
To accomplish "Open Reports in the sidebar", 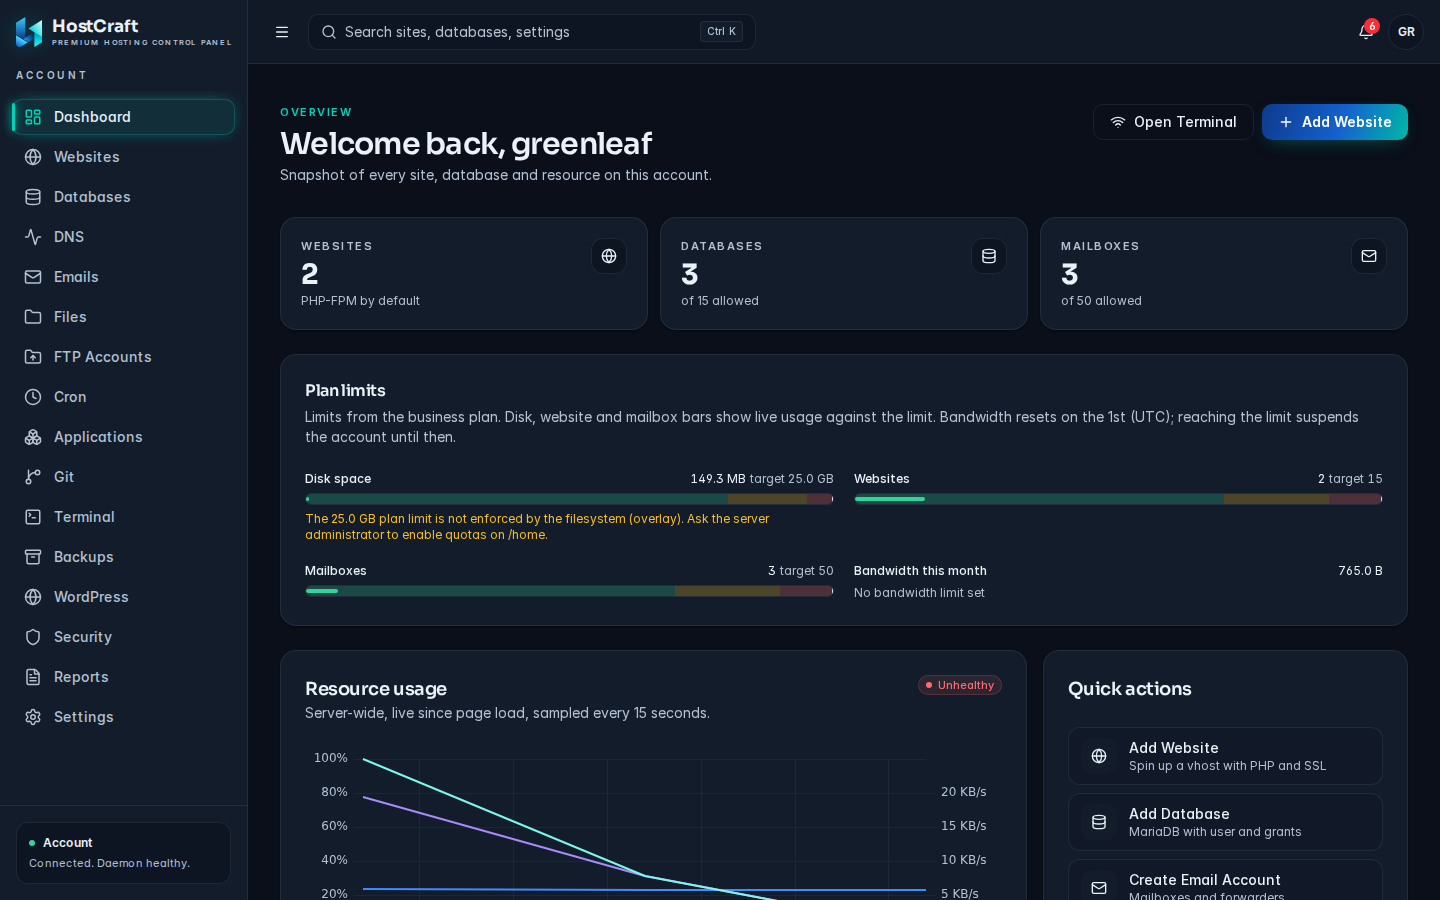I will [x=124, y=677].
